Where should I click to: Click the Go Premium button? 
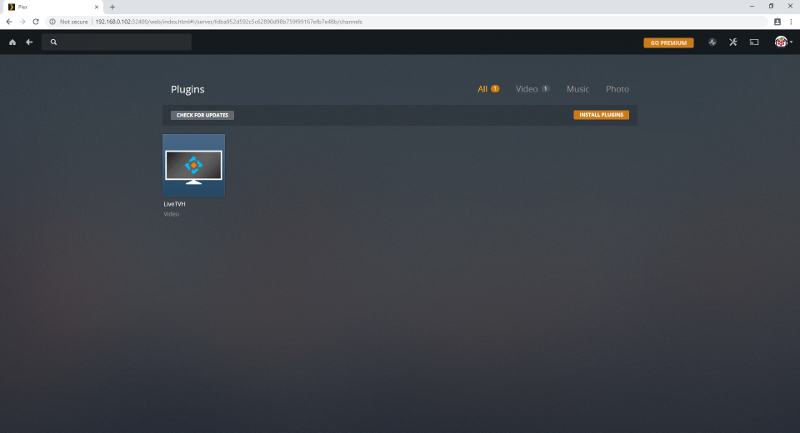[x=668, y=43]
